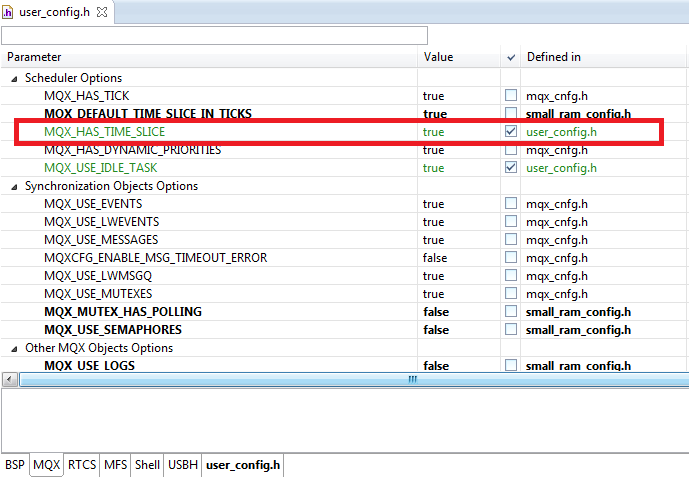Click the horizontal scrollbar left arrow
The image size is (689, 482).
(x=10, y=379)
